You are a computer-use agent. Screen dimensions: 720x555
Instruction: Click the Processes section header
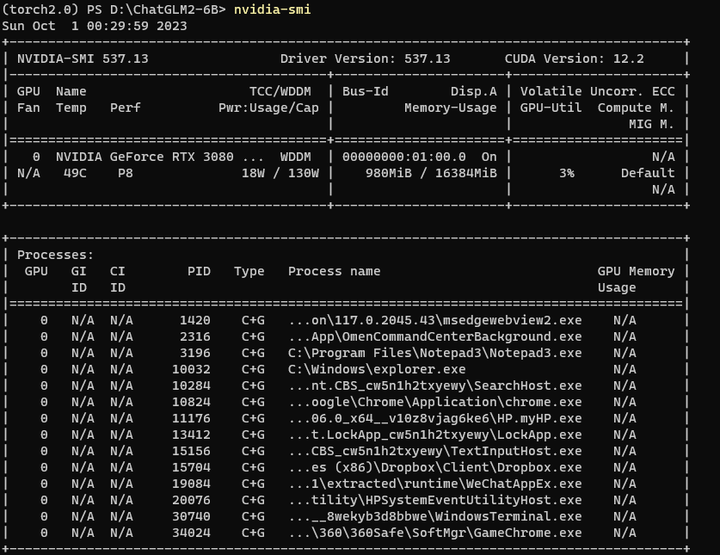(x=56, y=255)
